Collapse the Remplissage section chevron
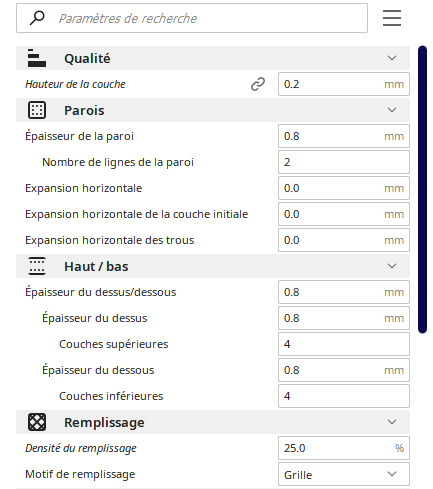 392,422
